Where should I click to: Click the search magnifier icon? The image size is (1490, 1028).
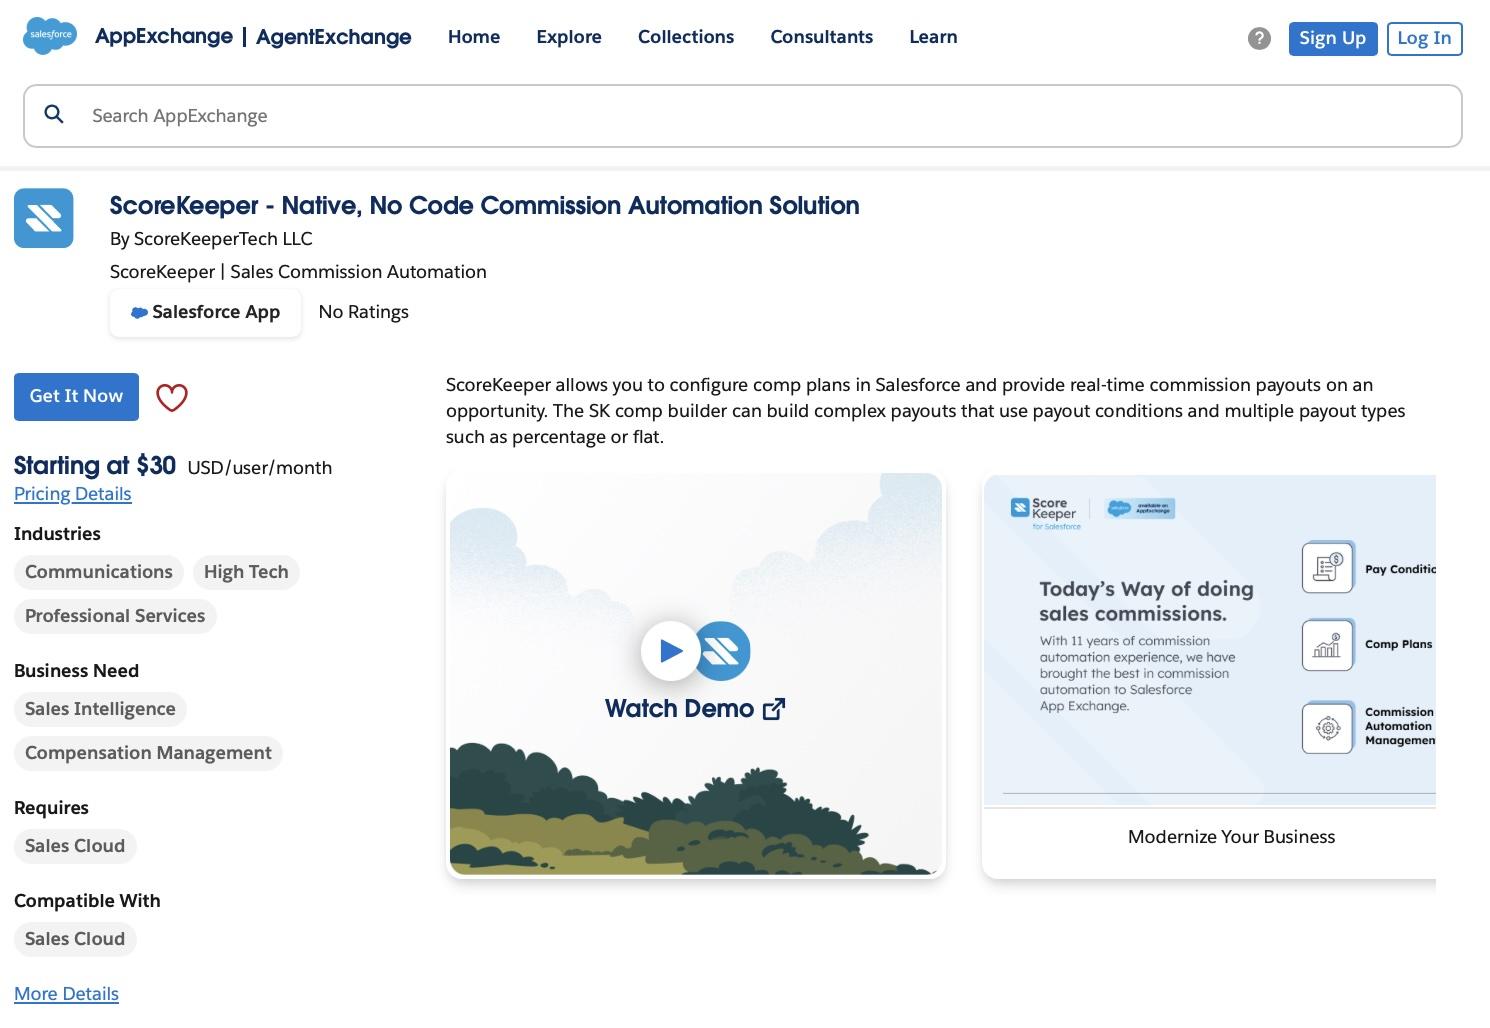click(x=54, y=115)
